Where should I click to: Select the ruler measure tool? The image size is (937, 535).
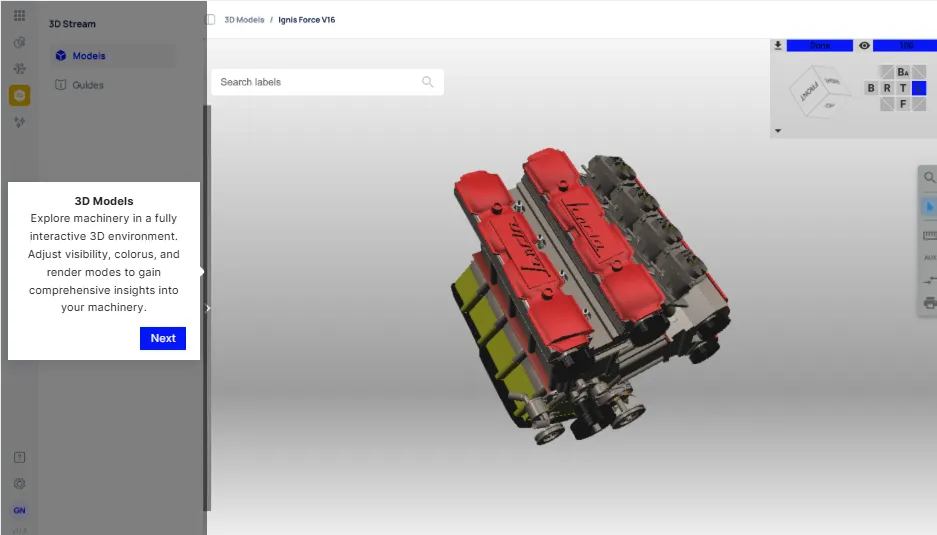pyautogui.click(x=930, y=236)
